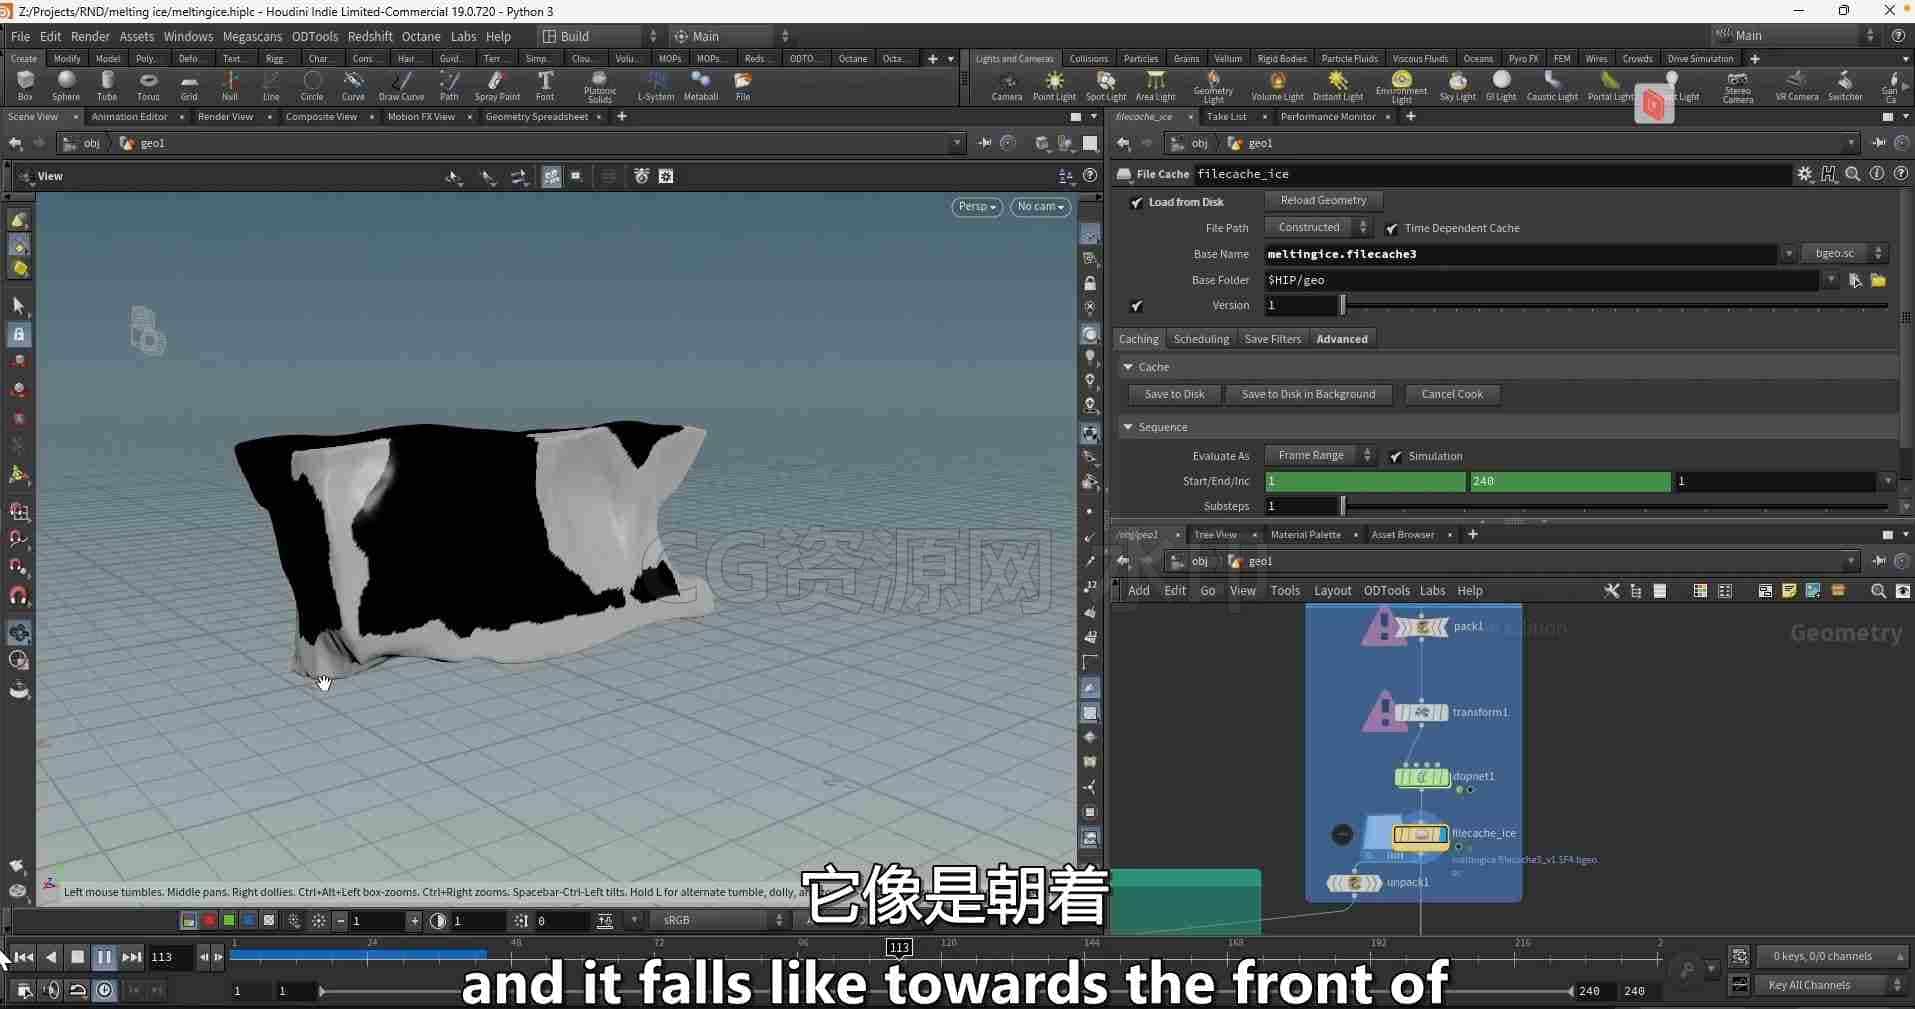Choose the Spray Paint shelf tool

point(497,86)
